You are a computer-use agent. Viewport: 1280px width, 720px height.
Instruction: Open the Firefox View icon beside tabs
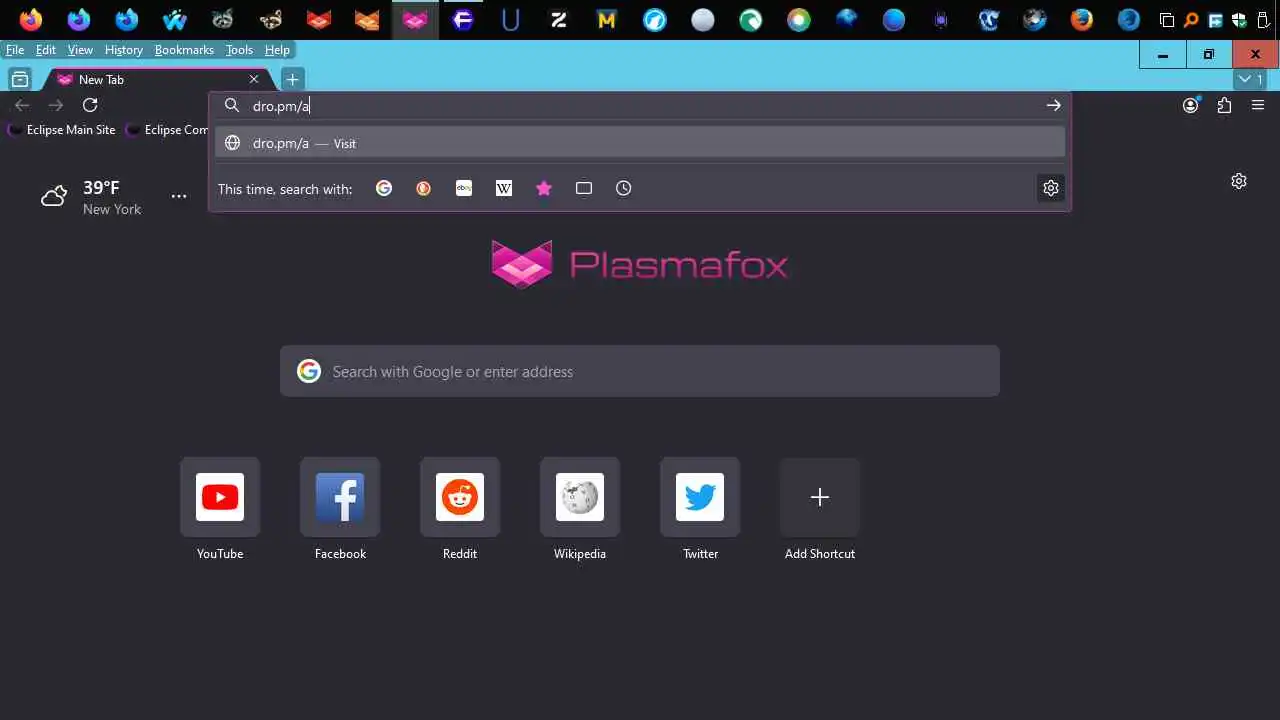[20, 79]
